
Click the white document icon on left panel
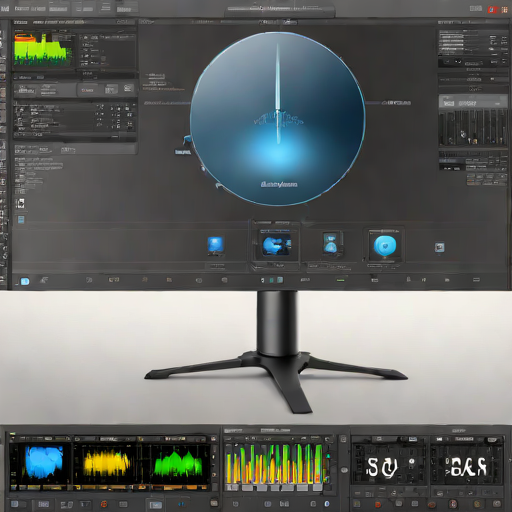click(x=20, y=203)
